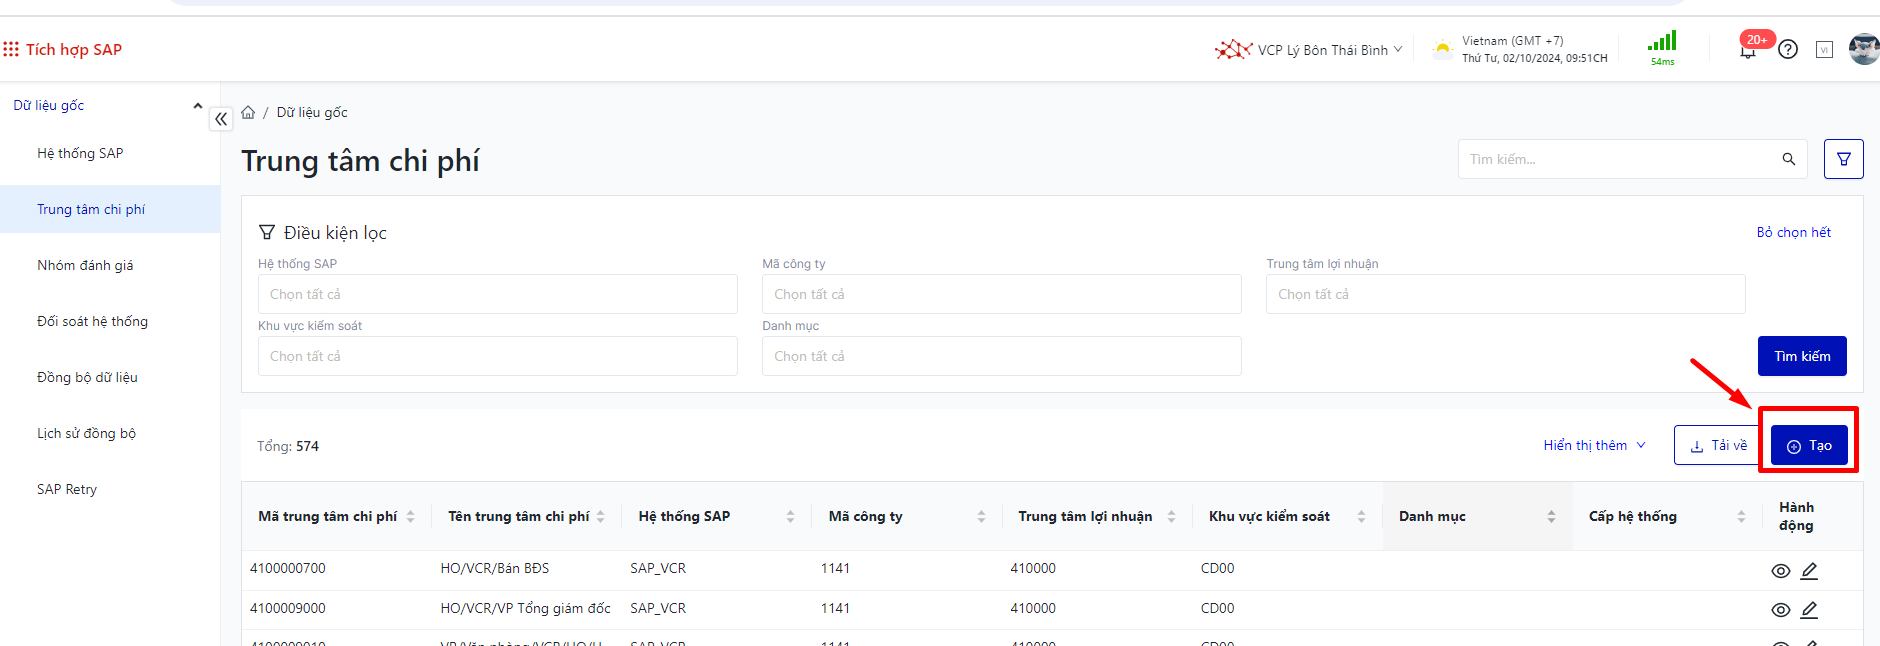View details of cost center 4100000700

(1780, 571)
